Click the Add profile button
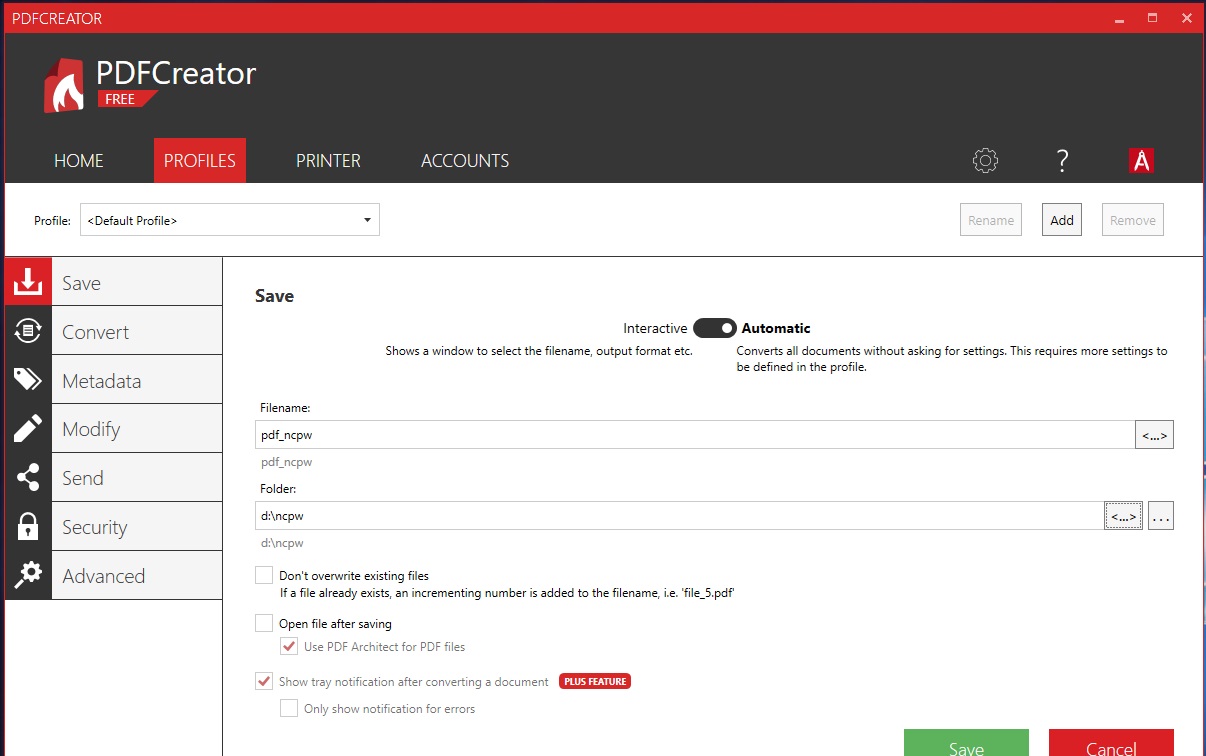Viewport: 1206px width, 756px height. tap(1061, 220)
